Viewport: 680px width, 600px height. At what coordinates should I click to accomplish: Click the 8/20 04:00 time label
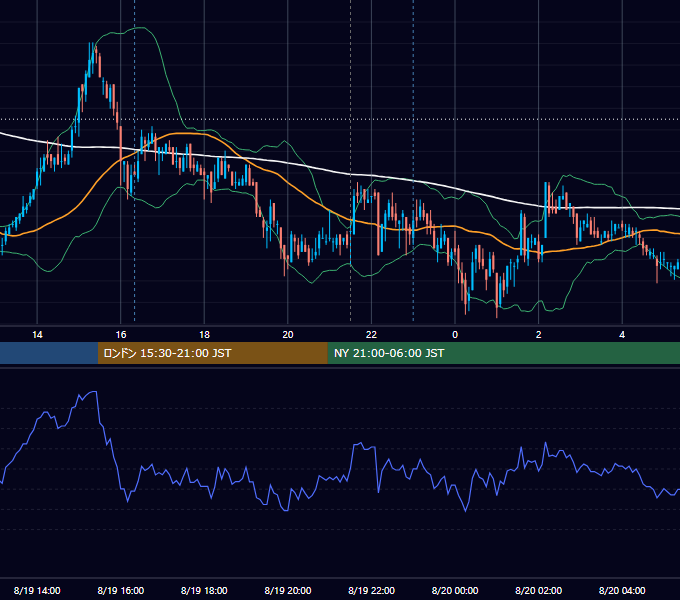[622, 590]
